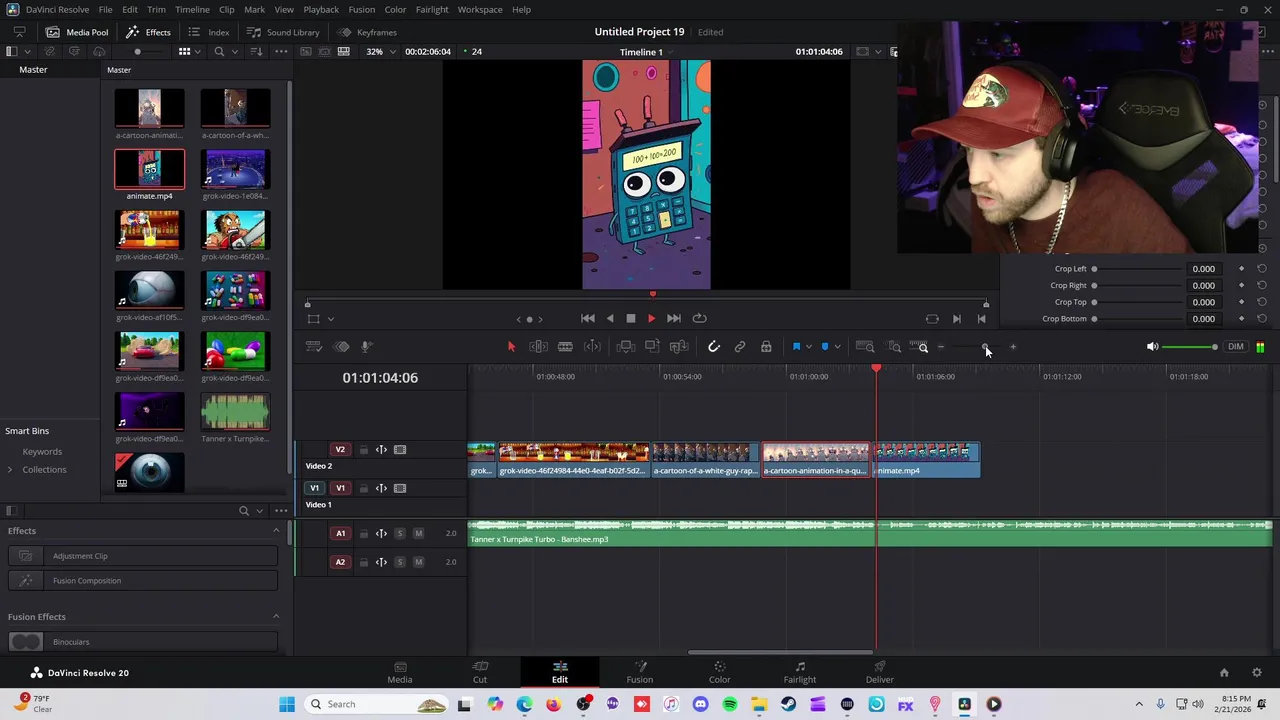Mute the A2 audio track

click(418, 561)
